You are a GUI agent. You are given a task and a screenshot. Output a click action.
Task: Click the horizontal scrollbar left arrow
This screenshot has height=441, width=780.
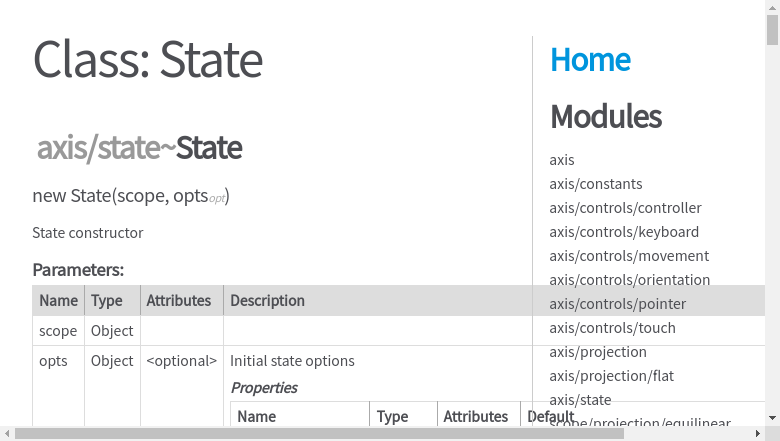click(x=7, y=434)
